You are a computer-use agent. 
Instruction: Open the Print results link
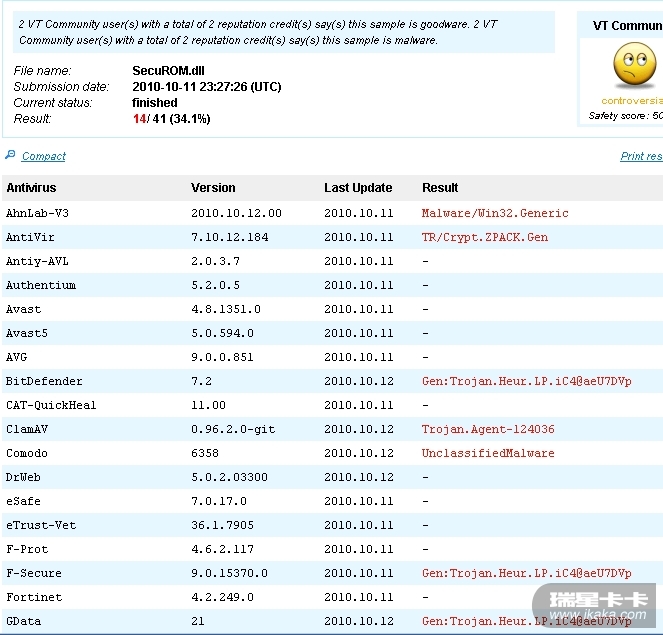(x=641, y=156)
